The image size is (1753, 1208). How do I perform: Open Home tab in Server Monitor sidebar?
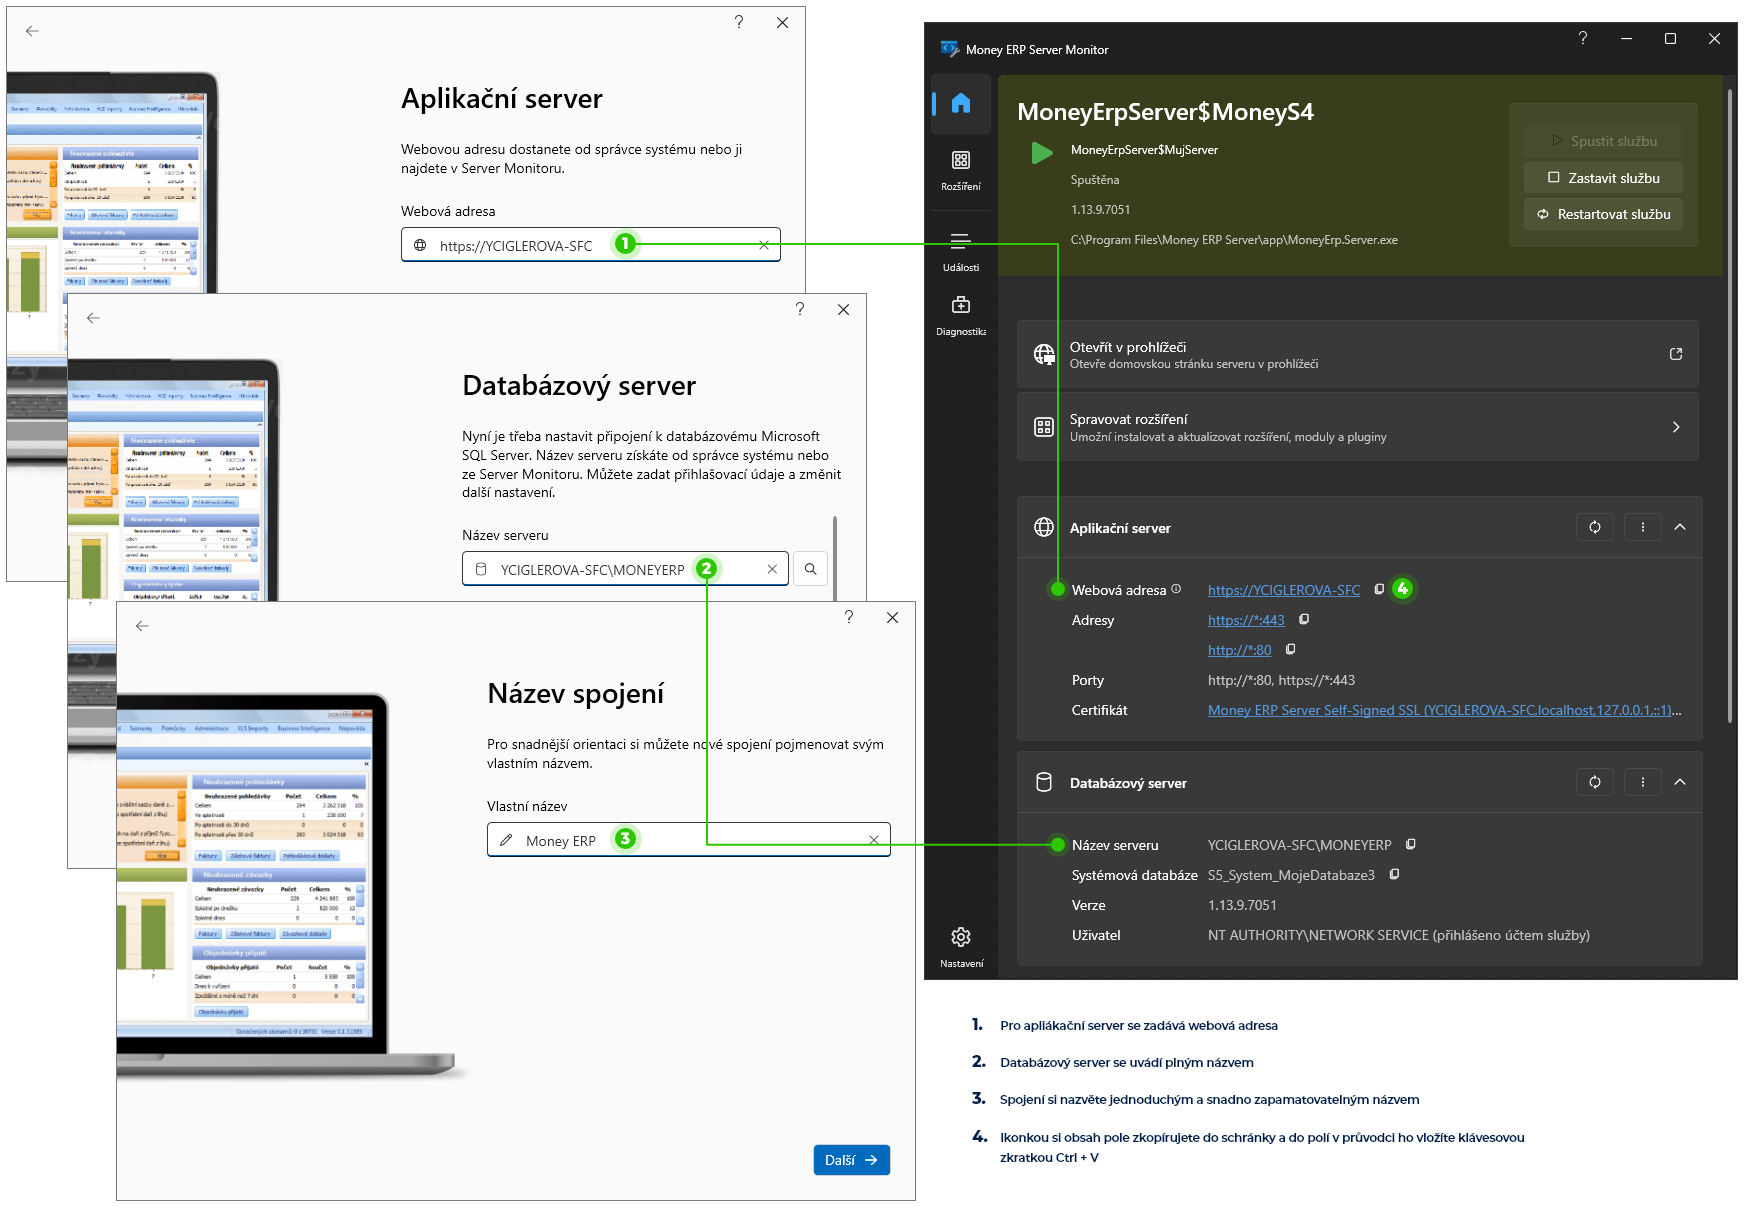tap(961, 103)
